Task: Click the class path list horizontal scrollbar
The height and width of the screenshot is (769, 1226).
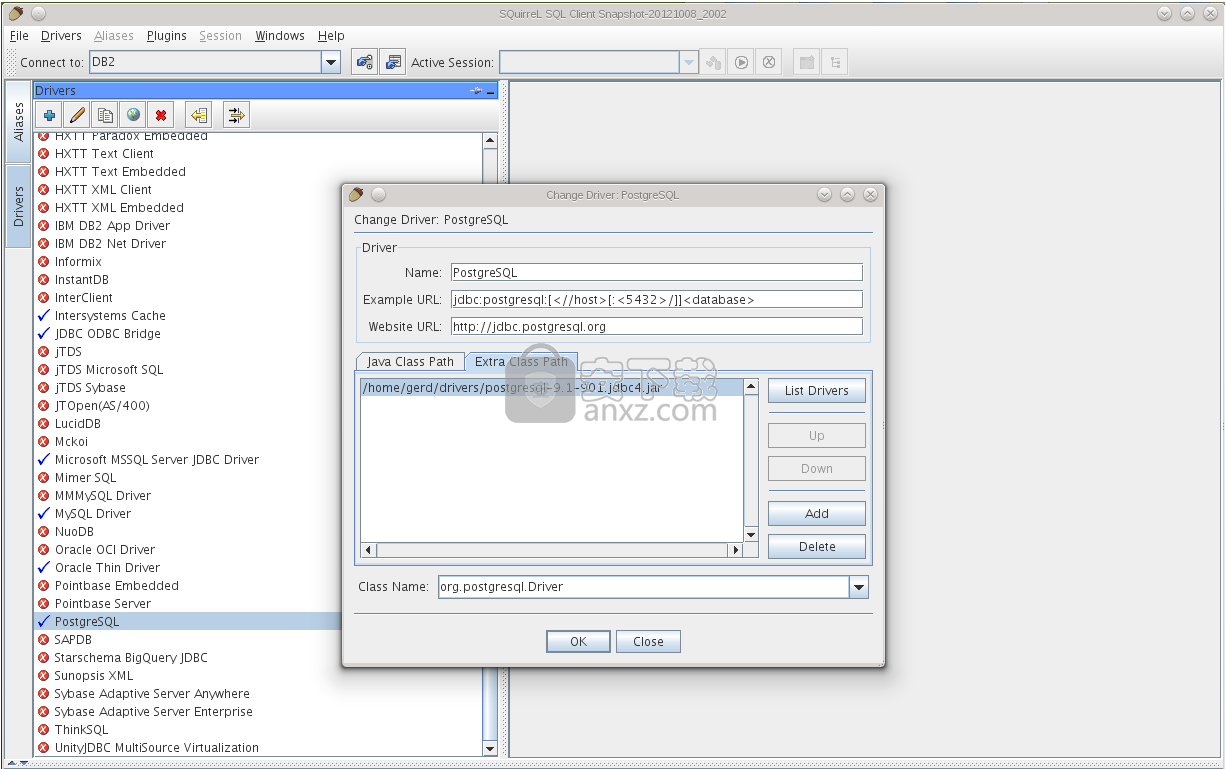Action: [x=552, y=550]
